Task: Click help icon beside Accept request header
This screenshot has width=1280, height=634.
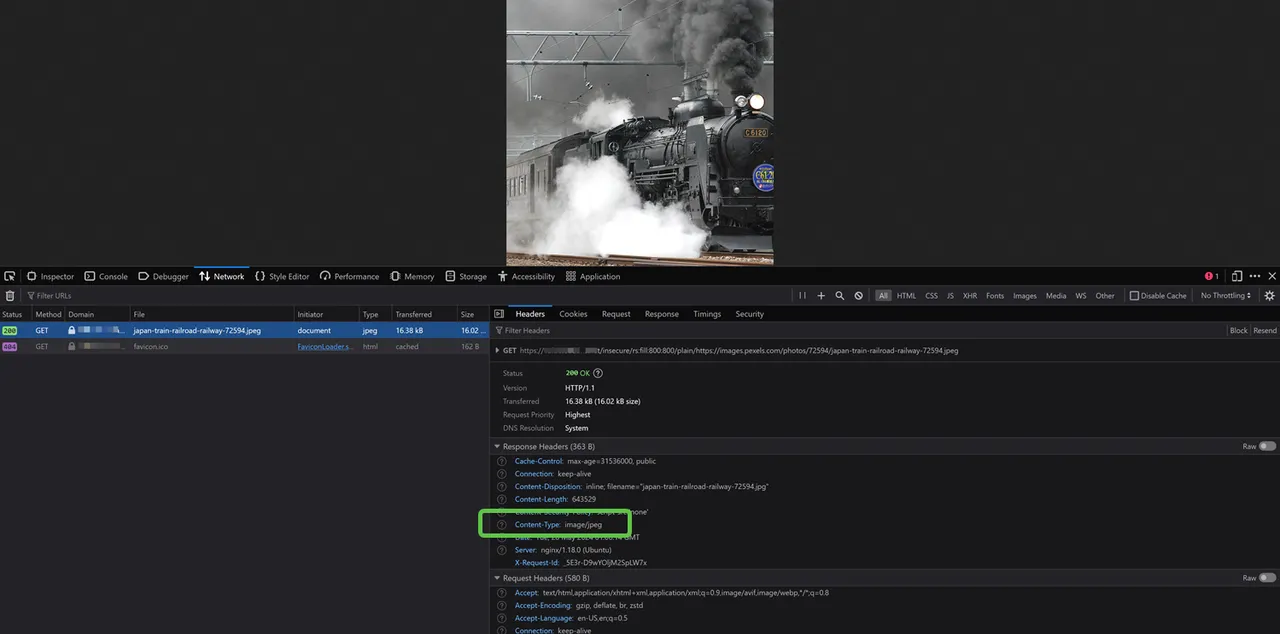Action: click(x=502, y=592)
